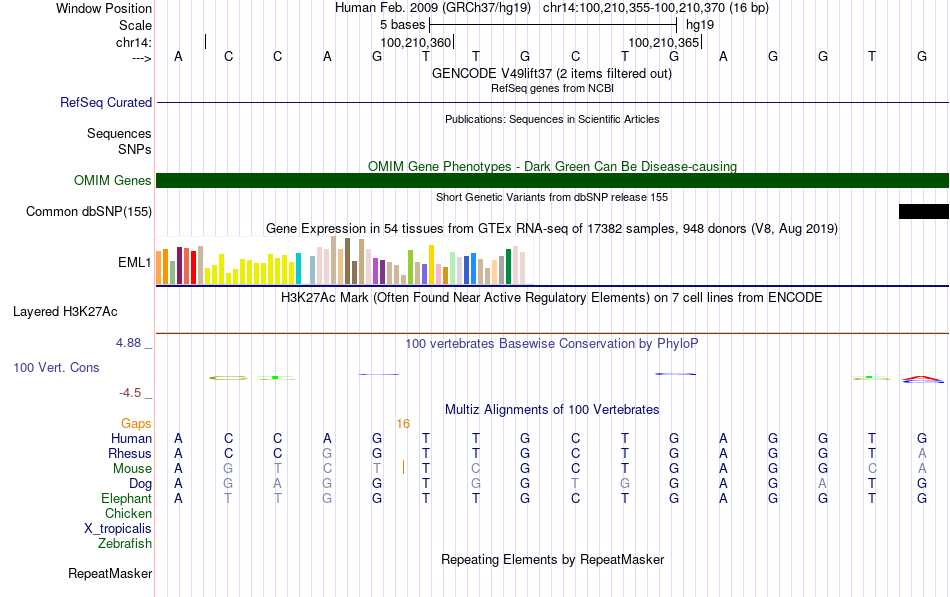Click the Window Position label
The image size is (950, 597).
(x=104, y=8)
